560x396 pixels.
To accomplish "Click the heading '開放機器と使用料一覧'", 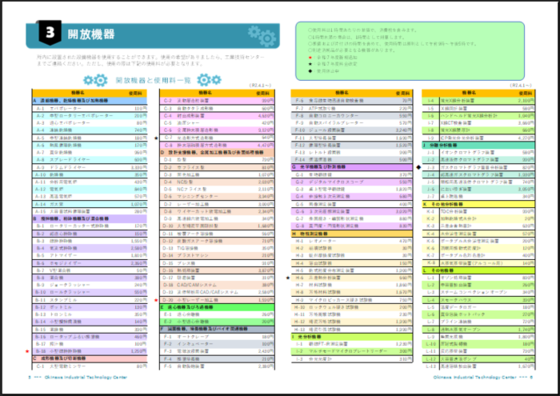I will click(x=153, y=80).
